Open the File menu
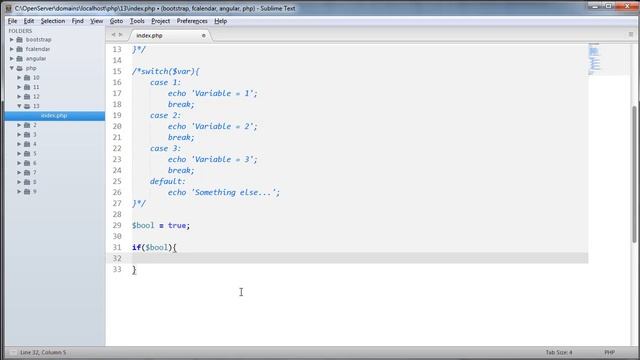The width and height of the screenshot is (640, 360). [13, 21]
